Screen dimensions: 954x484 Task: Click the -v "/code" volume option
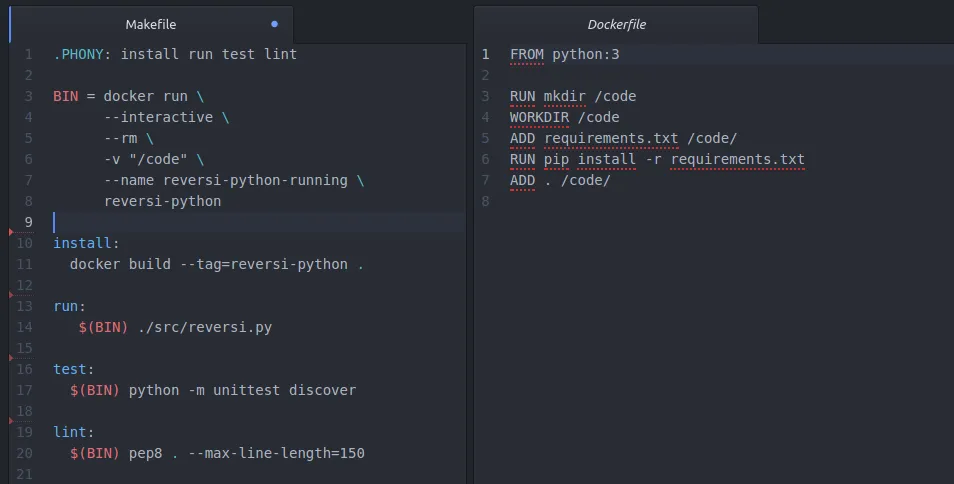pos(145,159)
